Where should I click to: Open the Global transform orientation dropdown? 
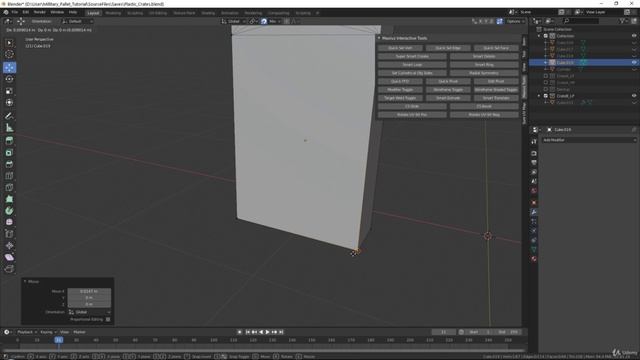click(x=233, y=21)
